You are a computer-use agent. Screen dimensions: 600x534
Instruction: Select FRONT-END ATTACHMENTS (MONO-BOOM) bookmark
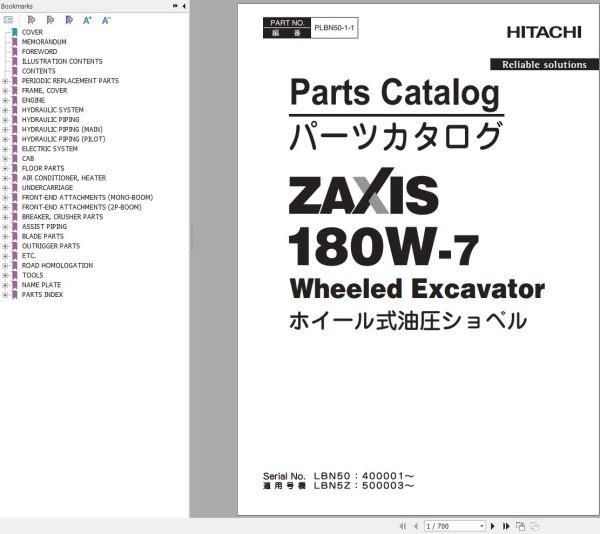click(x=87, y=197)
